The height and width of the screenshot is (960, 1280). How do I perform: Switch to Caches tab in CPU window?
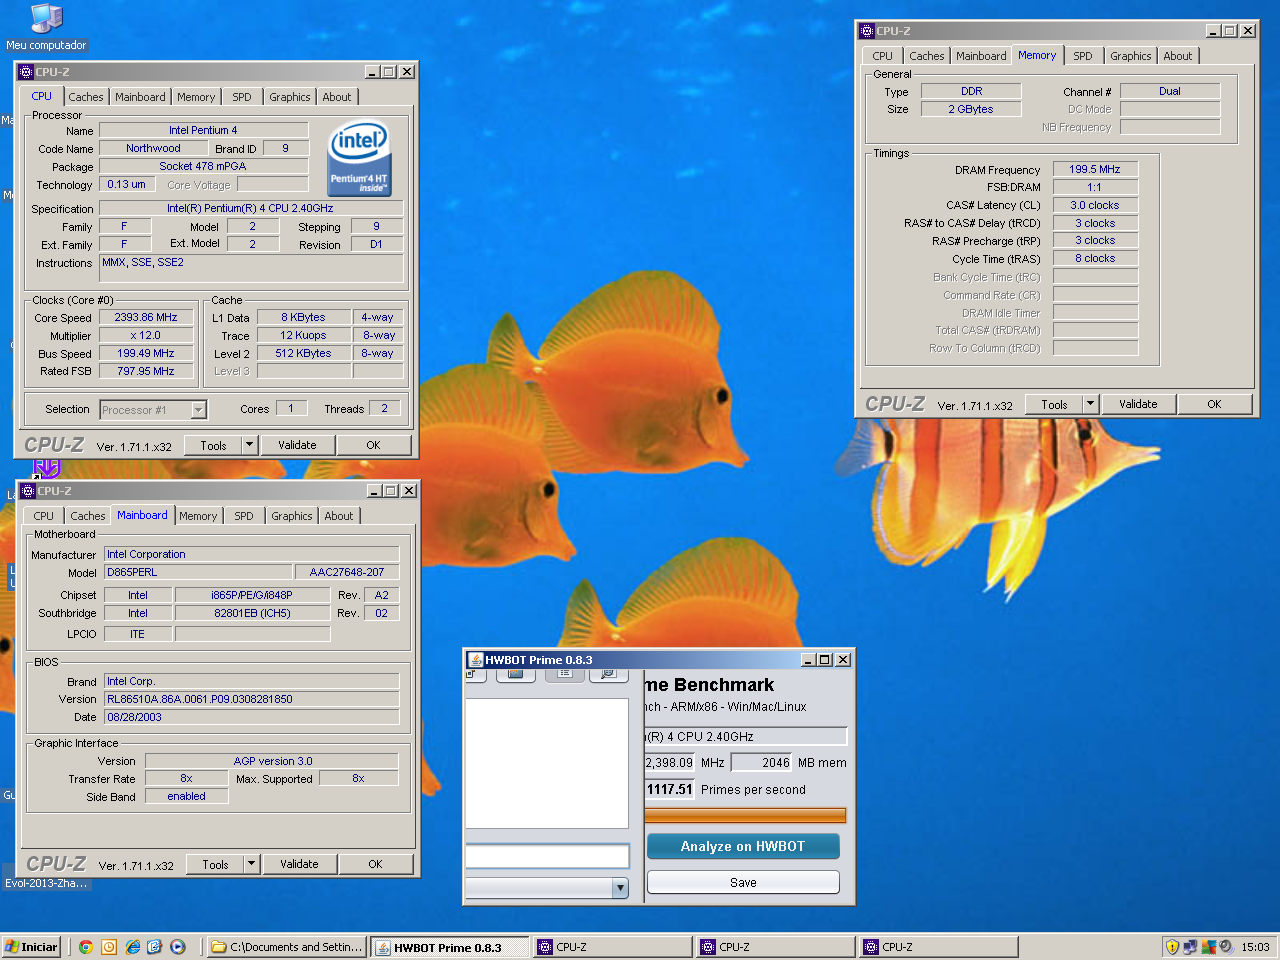[x=86, y=97]
